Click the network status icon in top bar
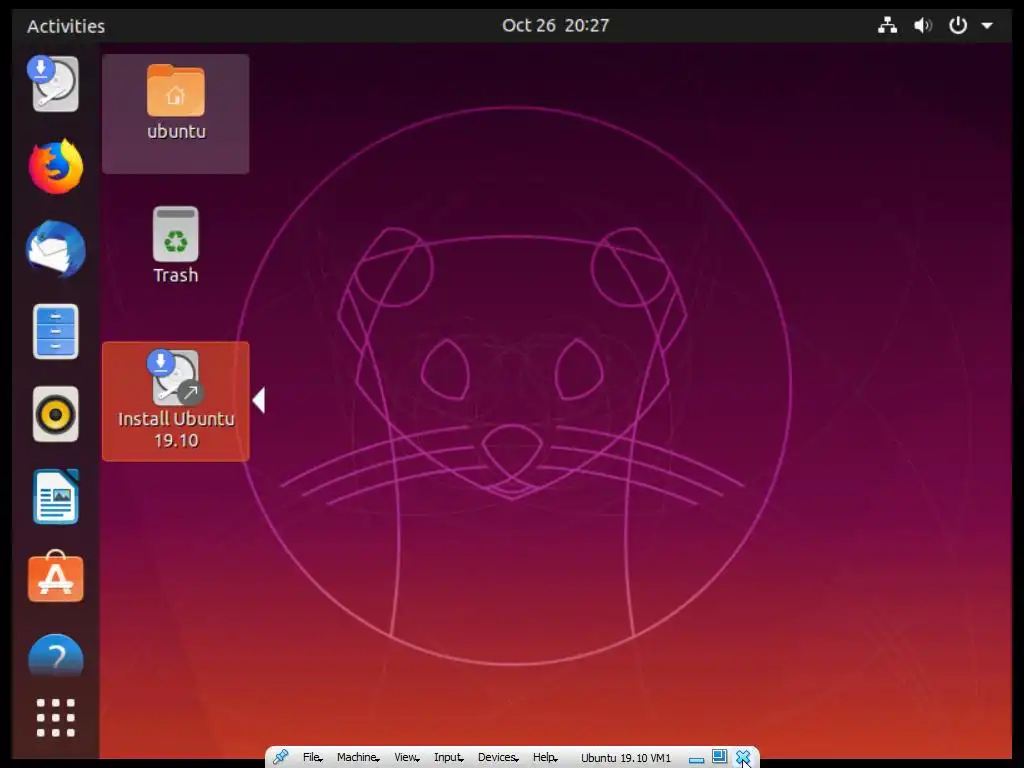This screenshot has width=1024, height=768. (887, 25)
